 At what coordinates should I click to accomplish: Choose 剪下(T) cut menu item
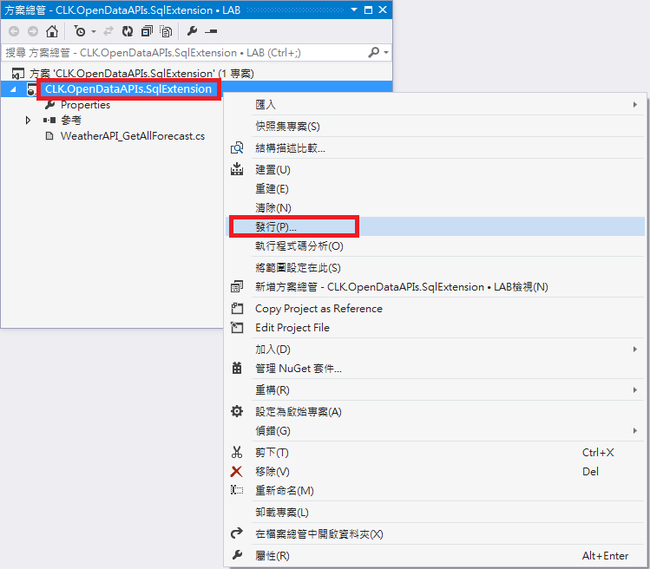point(435,453)
